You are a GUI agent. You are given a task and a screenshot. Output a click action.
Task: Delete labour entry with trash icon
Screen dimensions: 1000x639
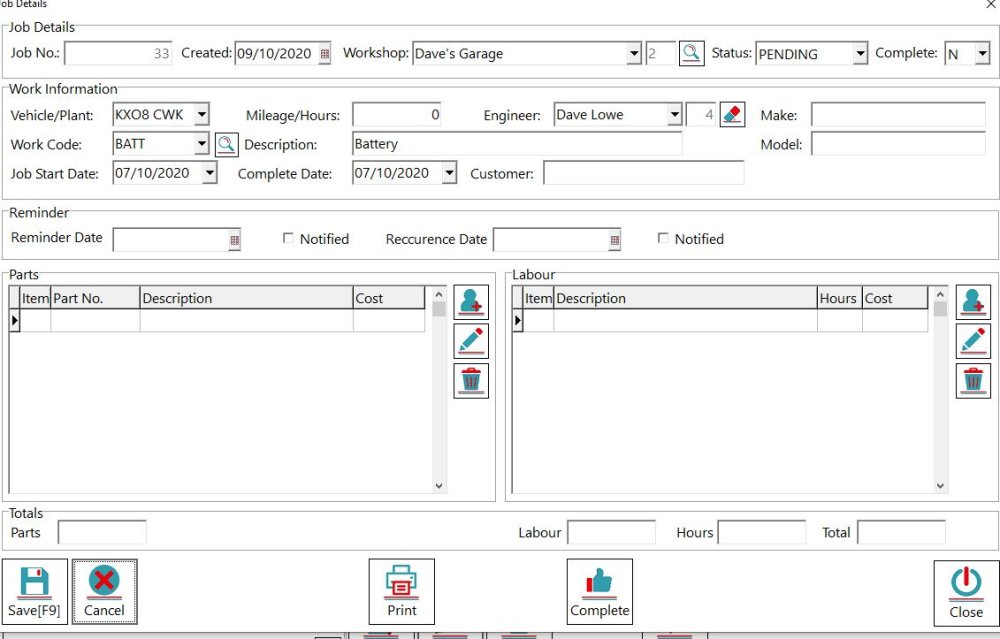973,381
